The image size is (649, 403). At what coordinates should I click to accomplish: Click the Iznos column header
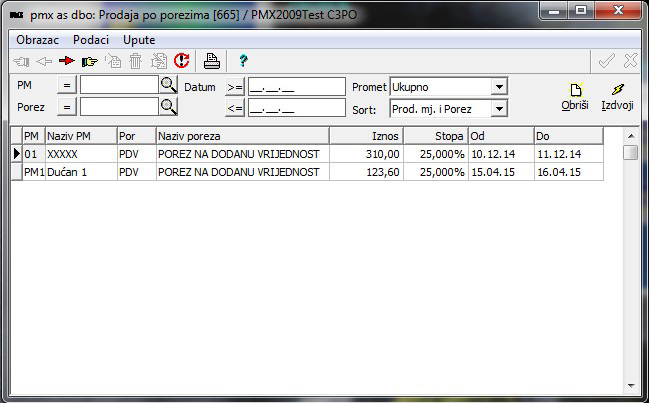click(x=366, y=136)
